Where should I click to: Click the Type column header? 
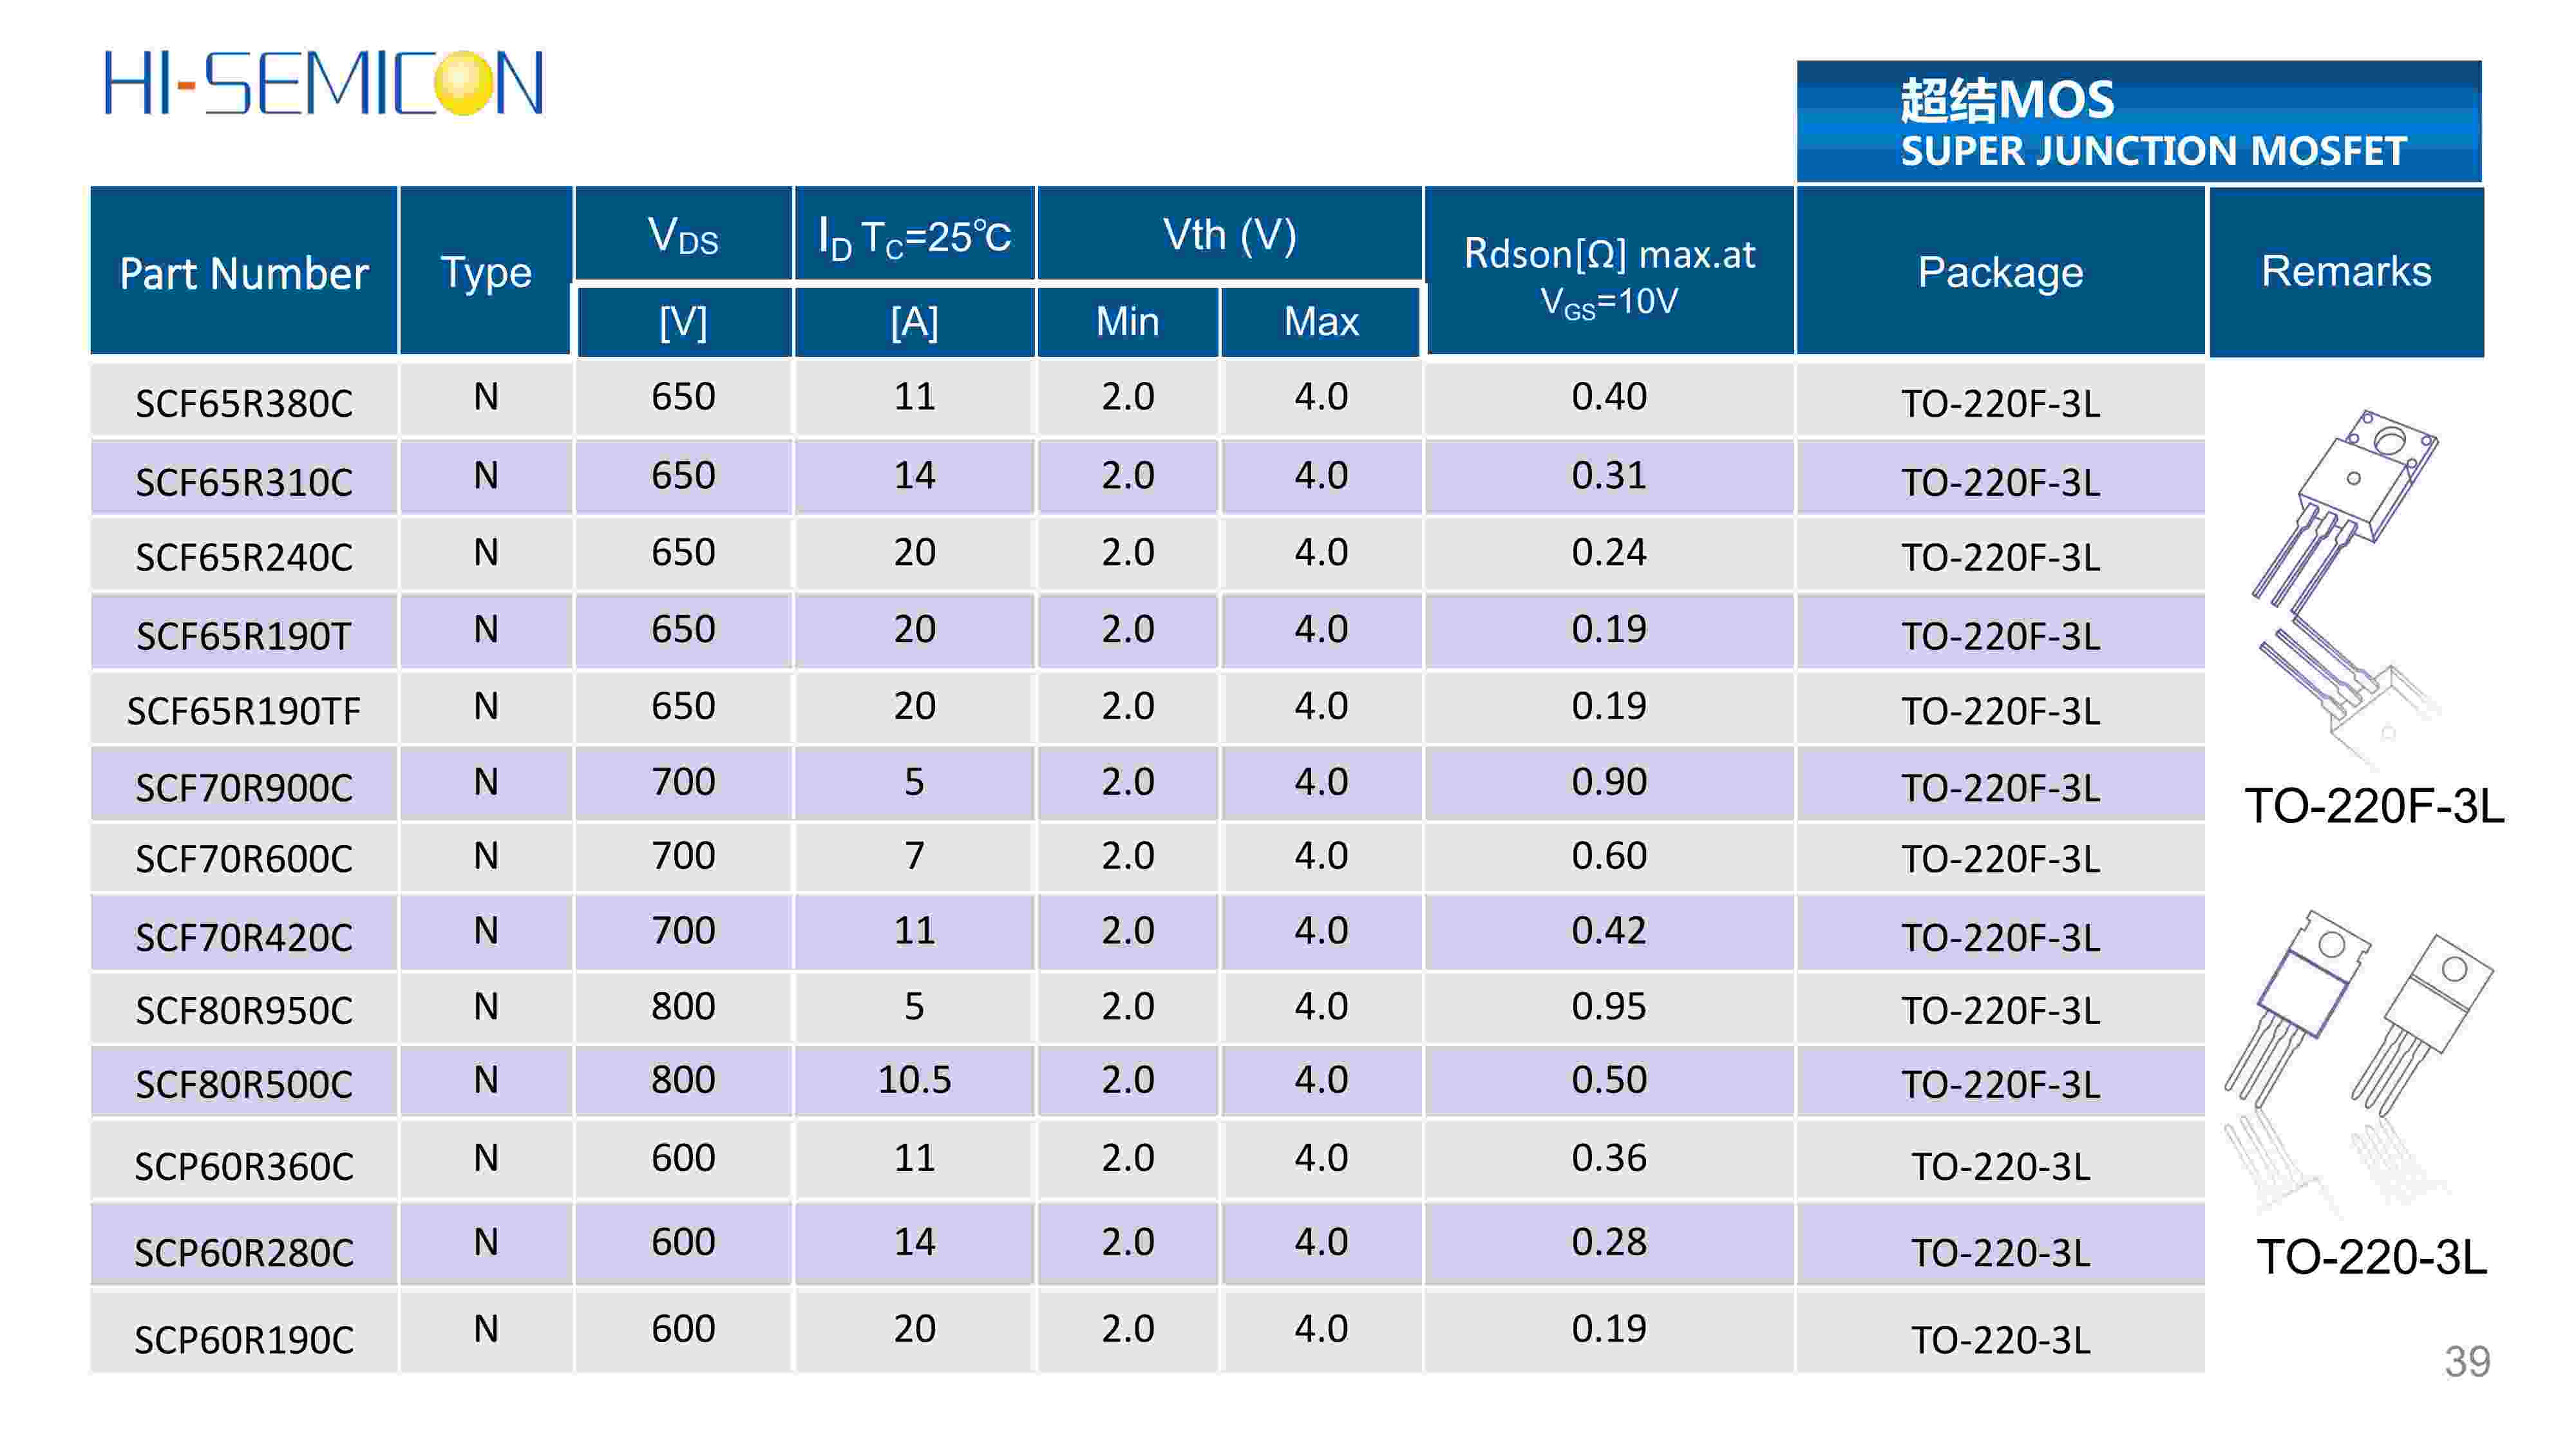coord(486,272)
